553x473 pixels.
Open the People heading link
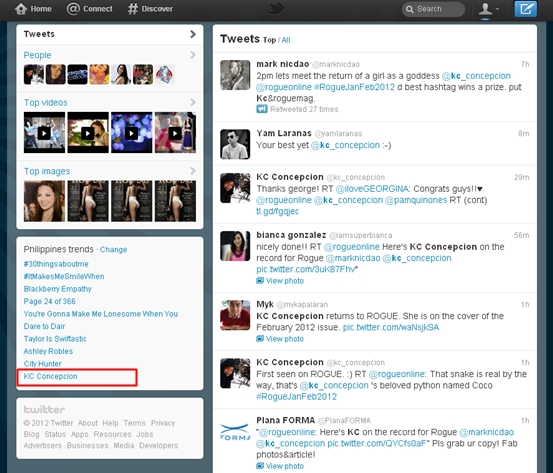pos(37,55)
